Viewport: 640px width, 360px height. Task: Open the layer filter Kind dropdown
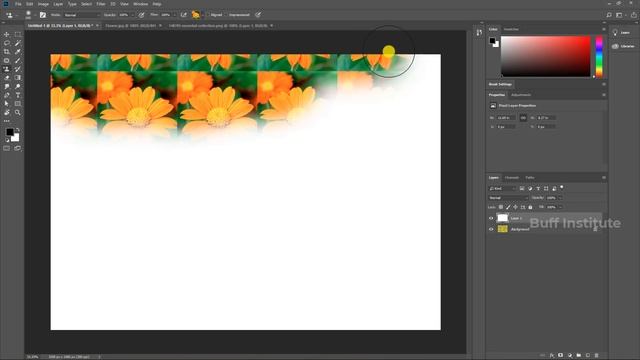[x=502, y=189]
